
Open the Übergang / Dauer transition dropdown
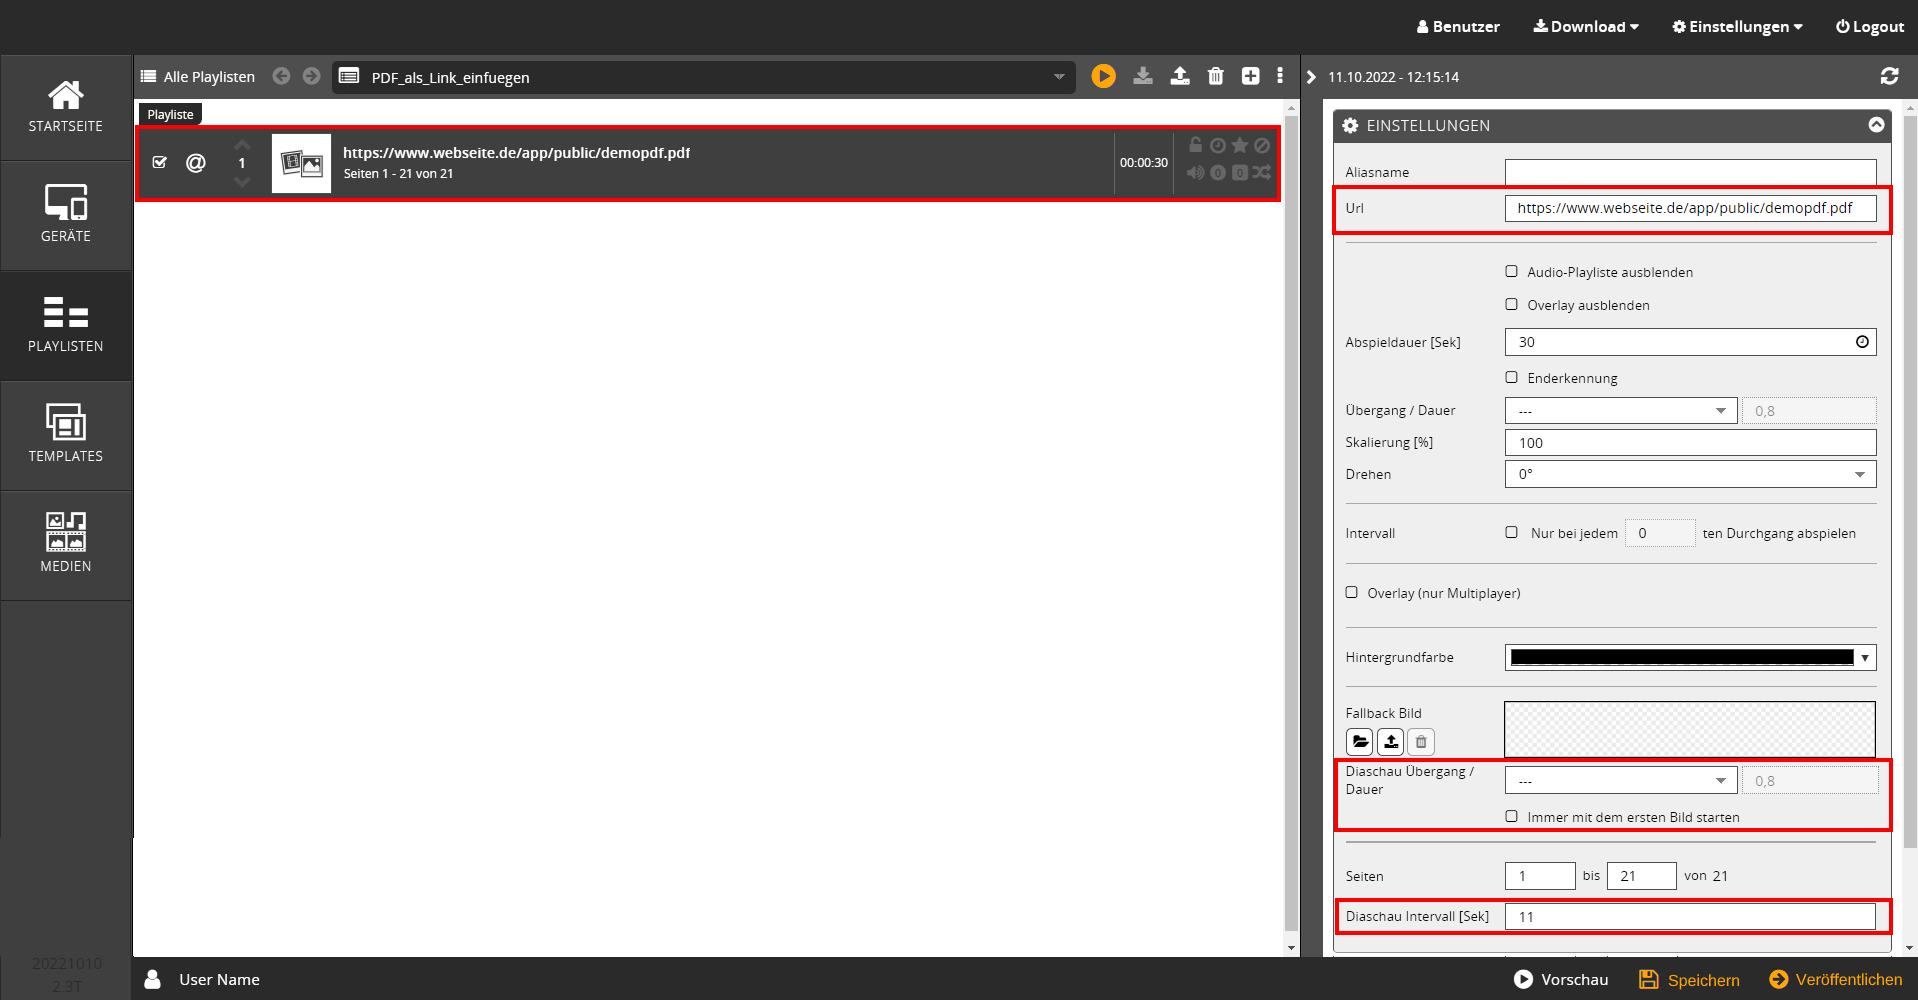pos(1620,411)
